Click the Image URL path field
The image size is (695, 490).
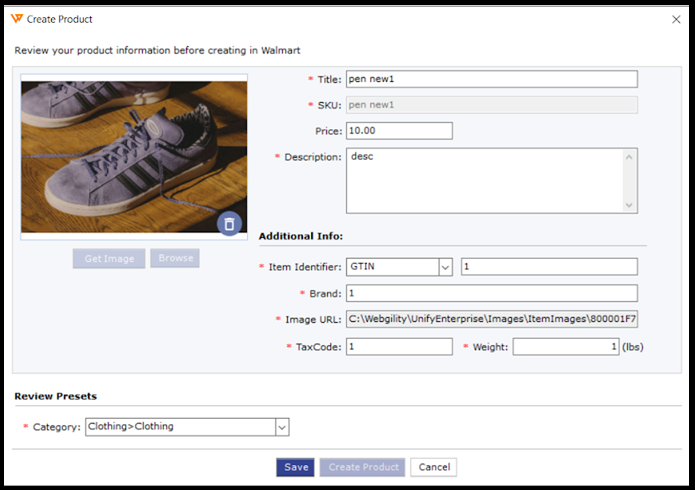point(491,320)
